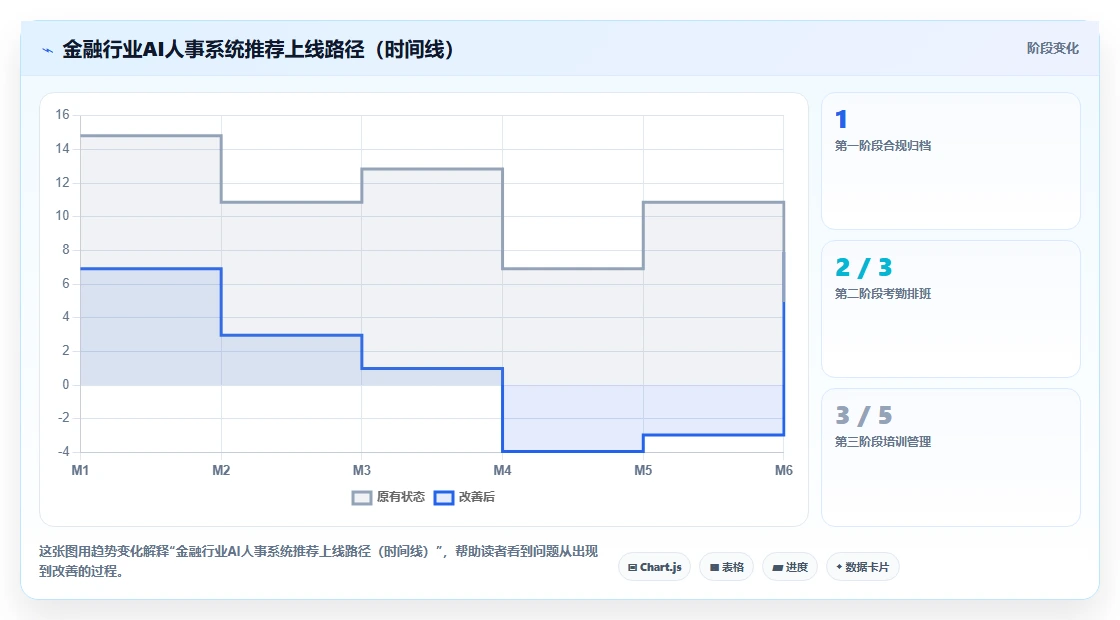Toggle the 改善后 legend swatch
This screenshot has height=620, width=1120.
(x=444, y=498)
